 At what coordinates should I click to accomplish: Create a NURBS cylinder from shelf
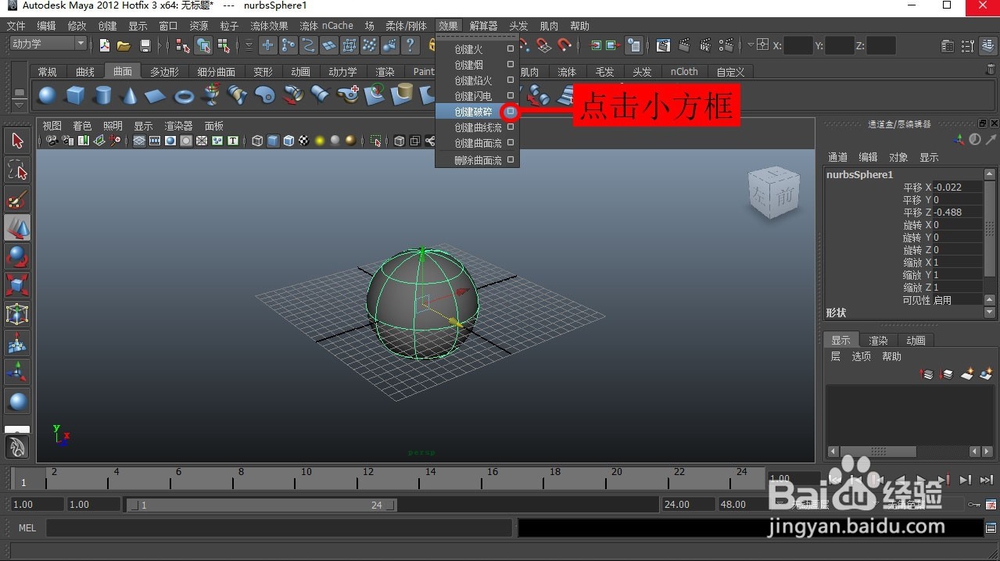(102, 96)
